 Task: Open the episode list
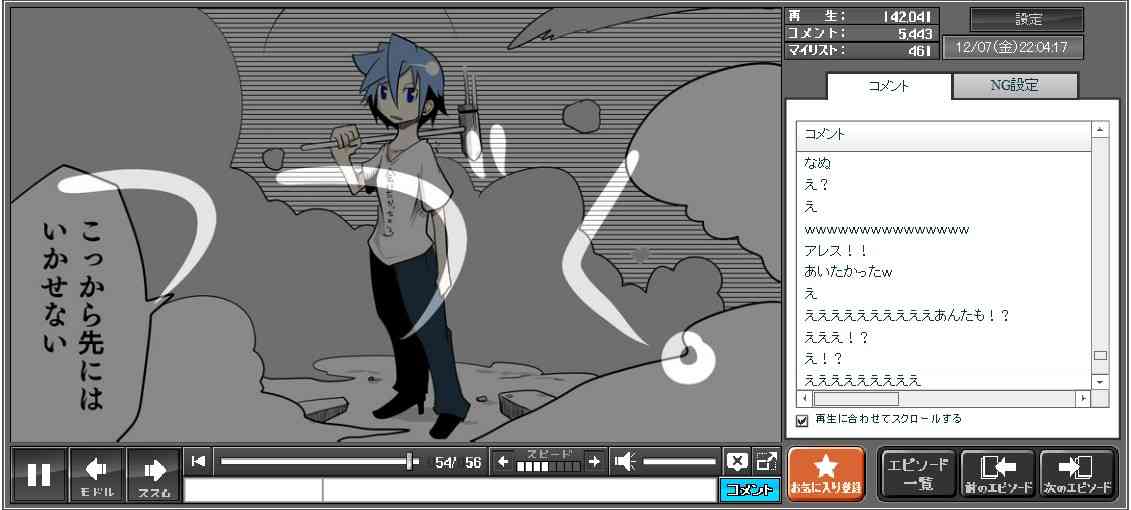pyautogui.click(x=917, y=474)
